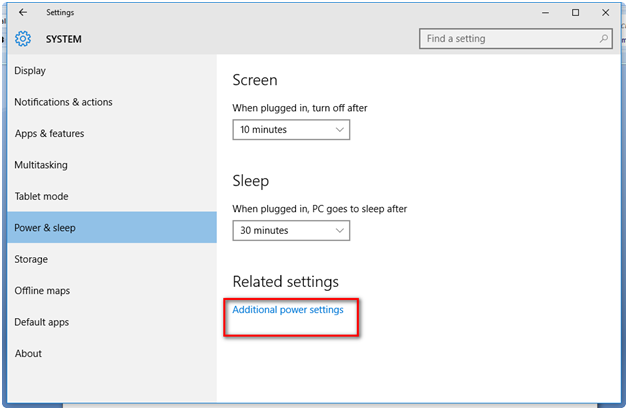628x410 pixels.
Task: Open the screen turn-off time dropdown
Action: (x=291, y=130)
